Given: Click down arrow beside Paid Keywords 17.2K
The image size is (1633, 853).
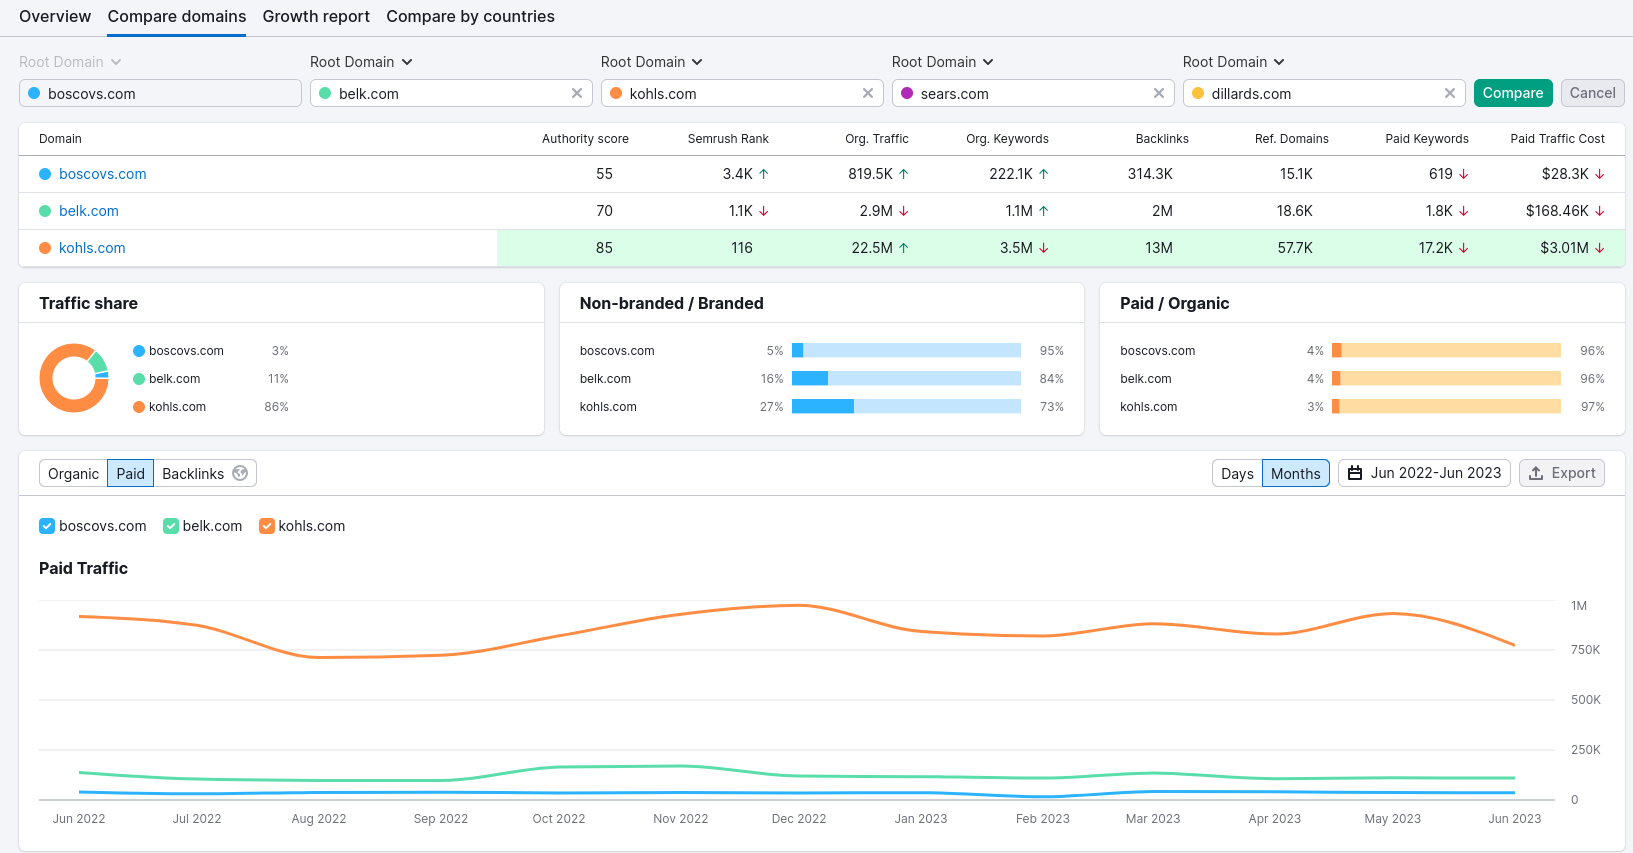Looking at the screenshot, I should click(1464, 248).
